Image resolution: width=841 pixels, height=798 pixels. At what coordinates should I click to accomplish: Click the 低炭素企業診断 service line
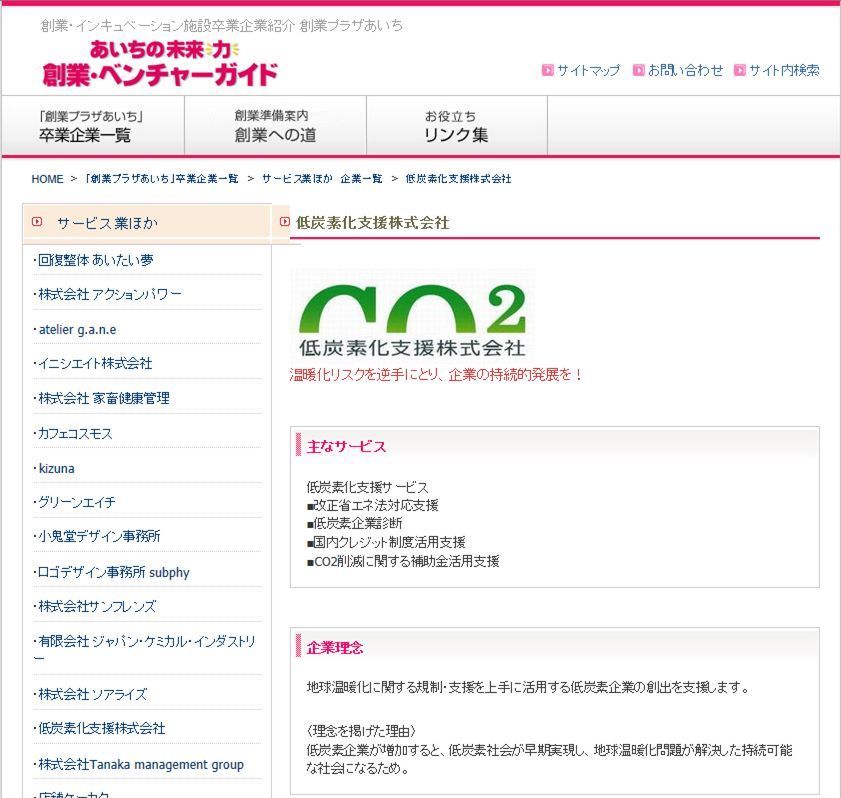[x=355, y=523]
